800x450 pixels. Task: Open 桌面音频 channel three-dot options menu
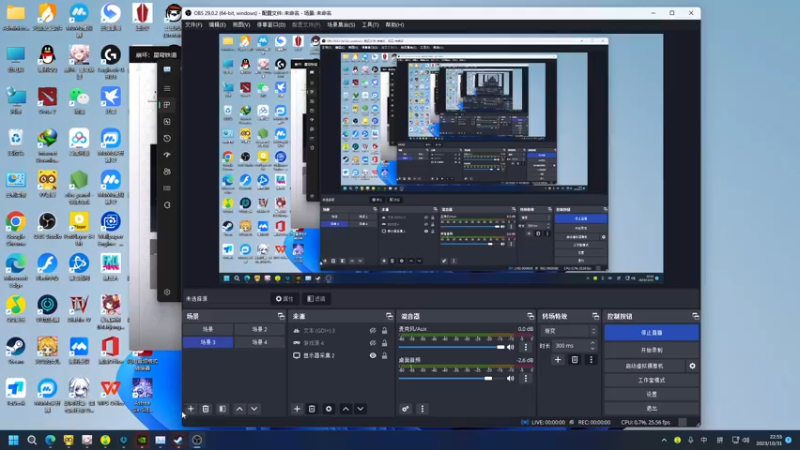click(526, 378)
